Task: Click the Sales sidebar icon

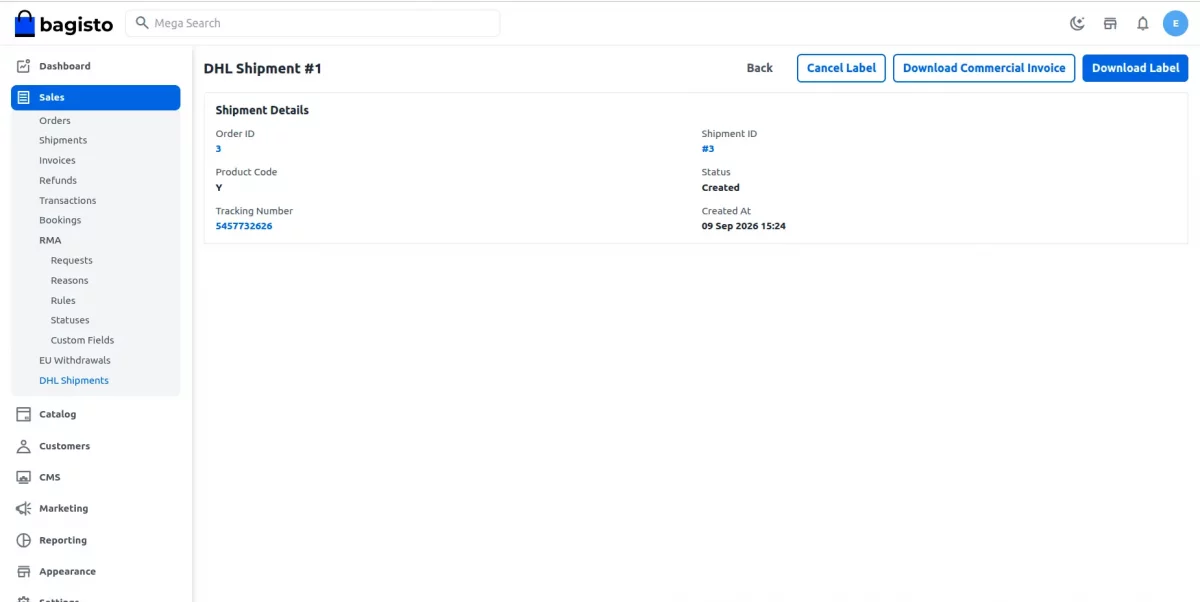Action: click(x=24, y=97)
